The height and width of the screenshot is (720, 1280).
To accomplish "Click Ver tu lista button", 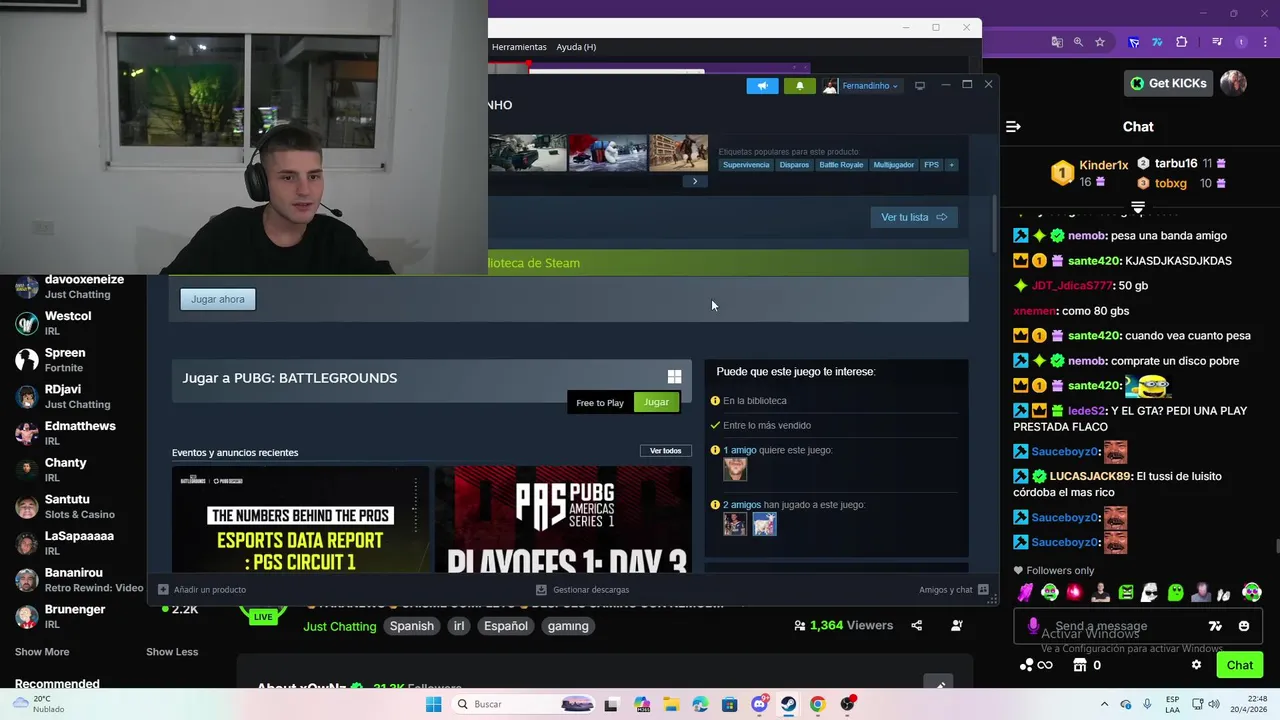I will tap(914, 217).
